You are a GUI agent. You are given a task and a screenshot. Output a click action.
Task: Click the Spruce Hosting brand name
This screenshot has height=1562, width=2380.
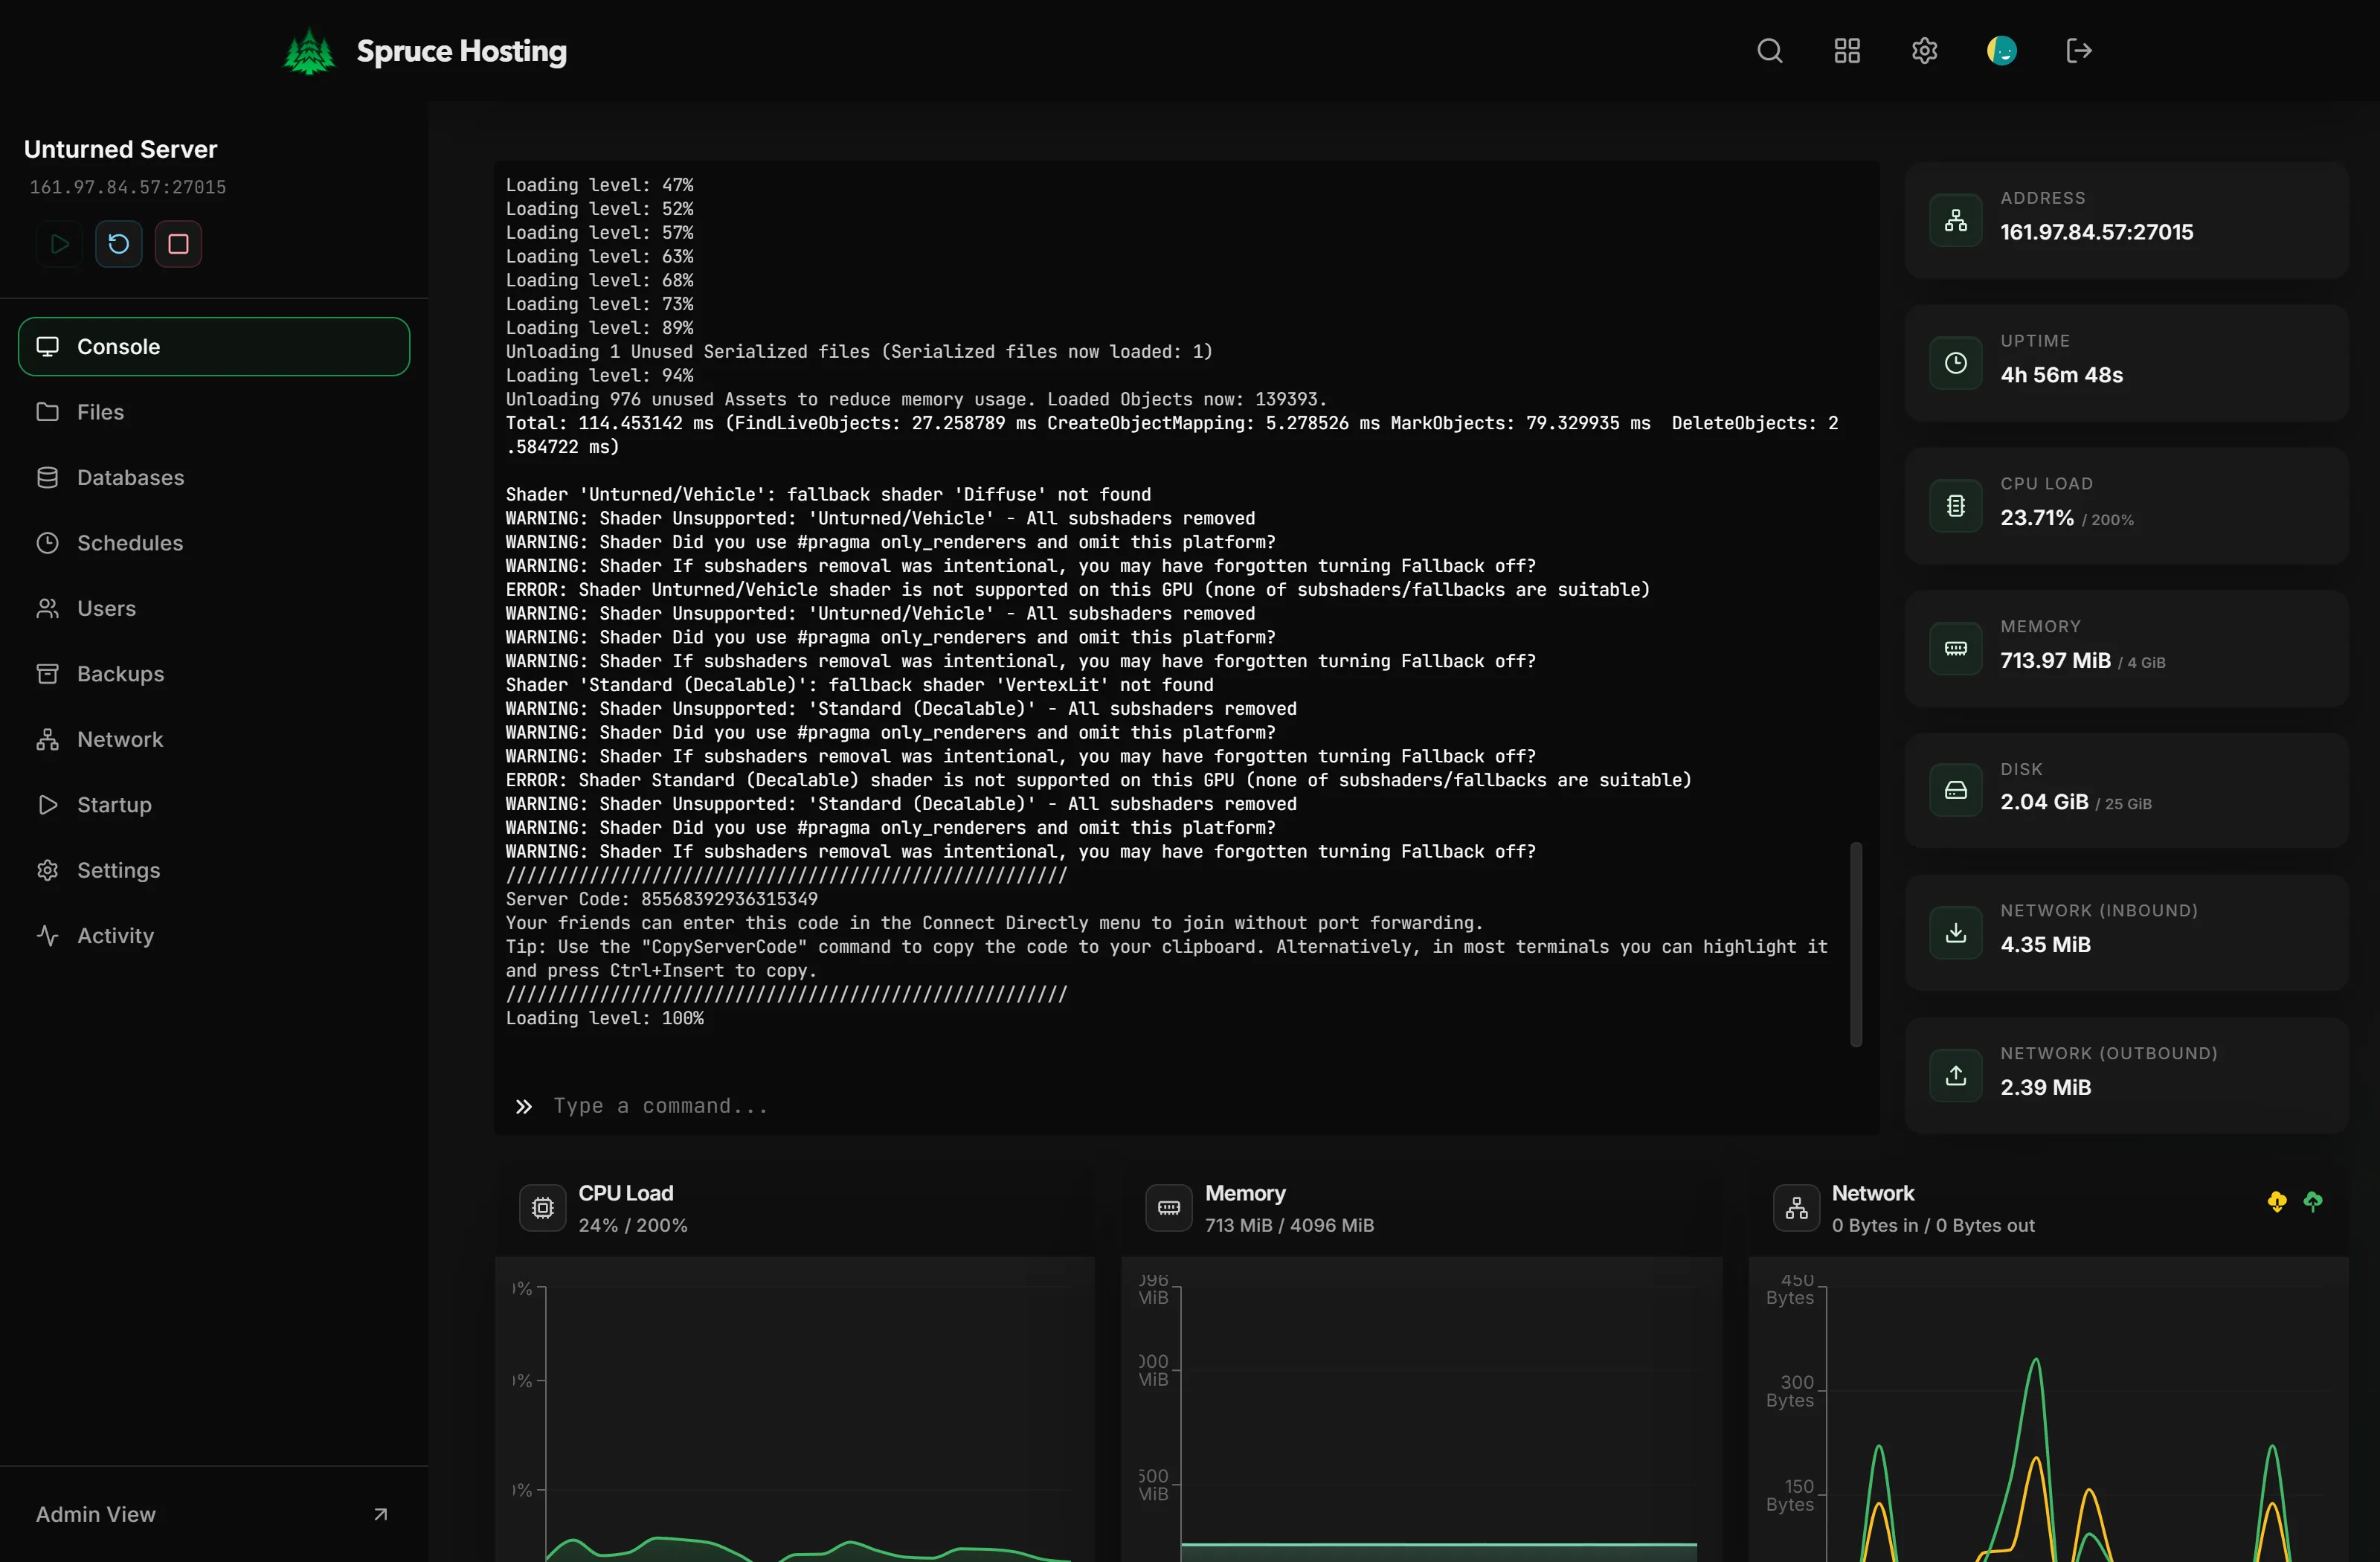point(461,51)
